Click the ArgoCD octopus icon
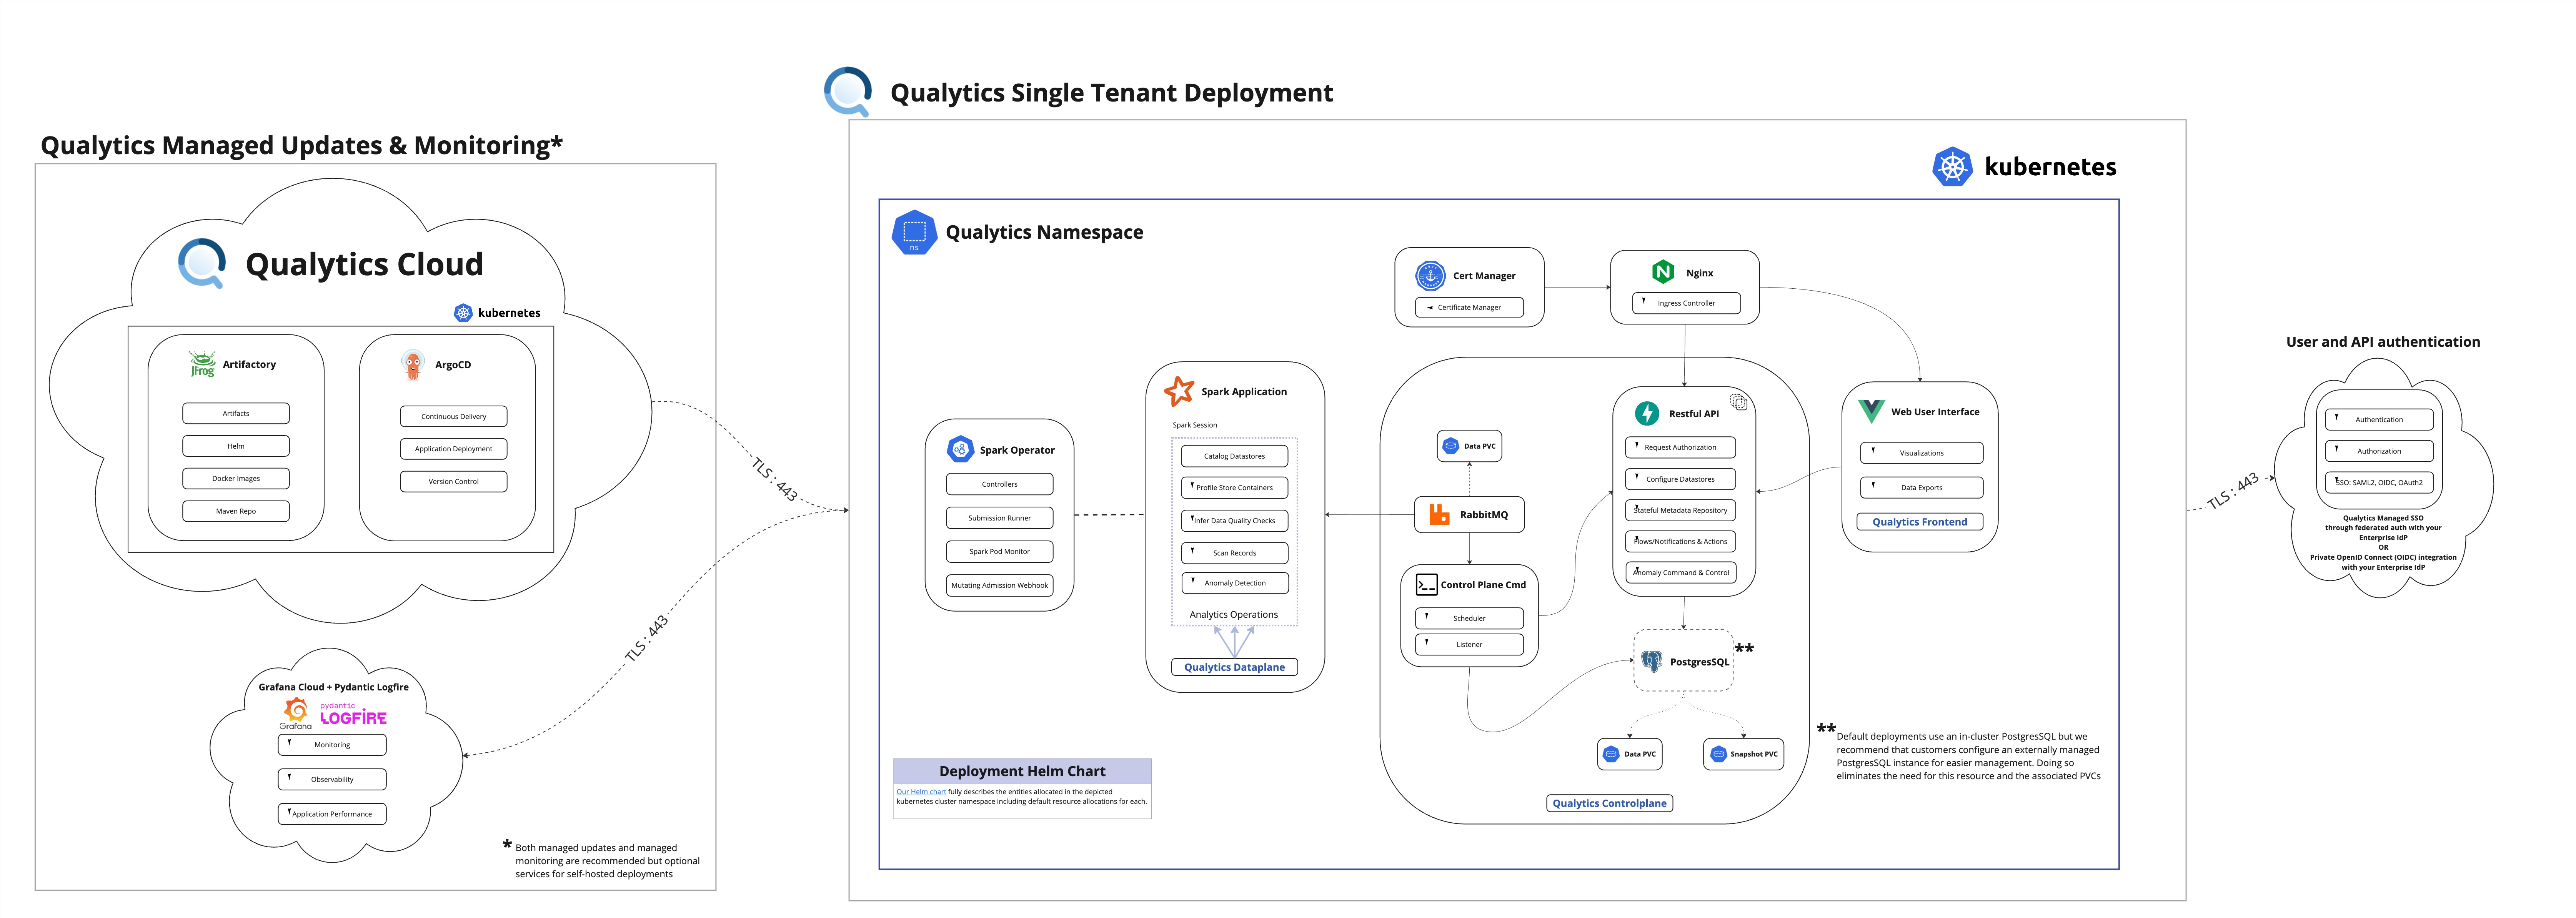Screen dimensions: 2576x918 413,365
